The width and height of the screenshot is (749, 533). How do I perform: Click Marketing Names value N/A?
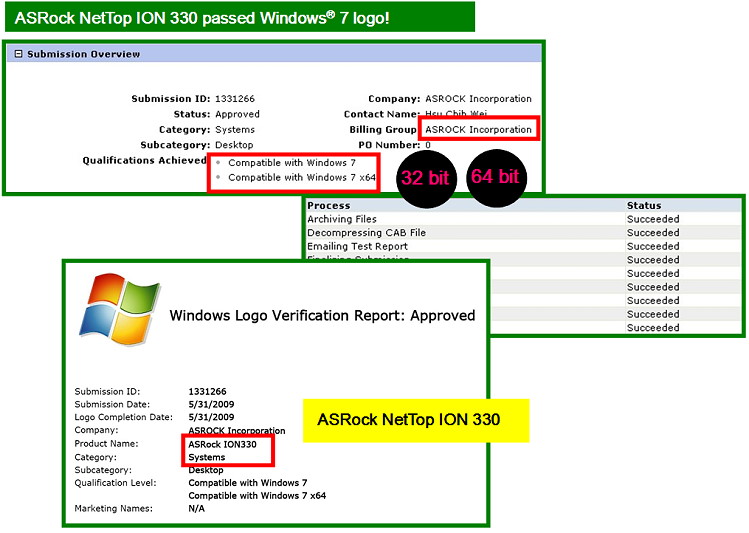pos(198,508)
